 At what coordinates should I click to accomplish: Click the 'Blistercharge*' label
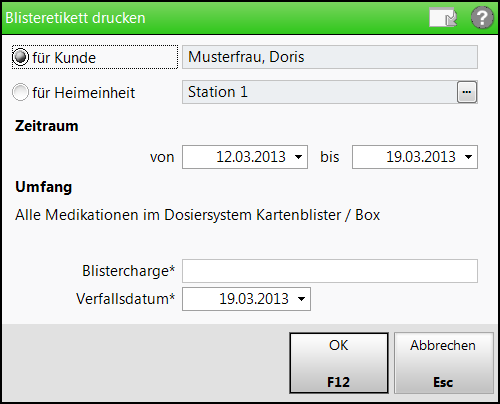128,271
